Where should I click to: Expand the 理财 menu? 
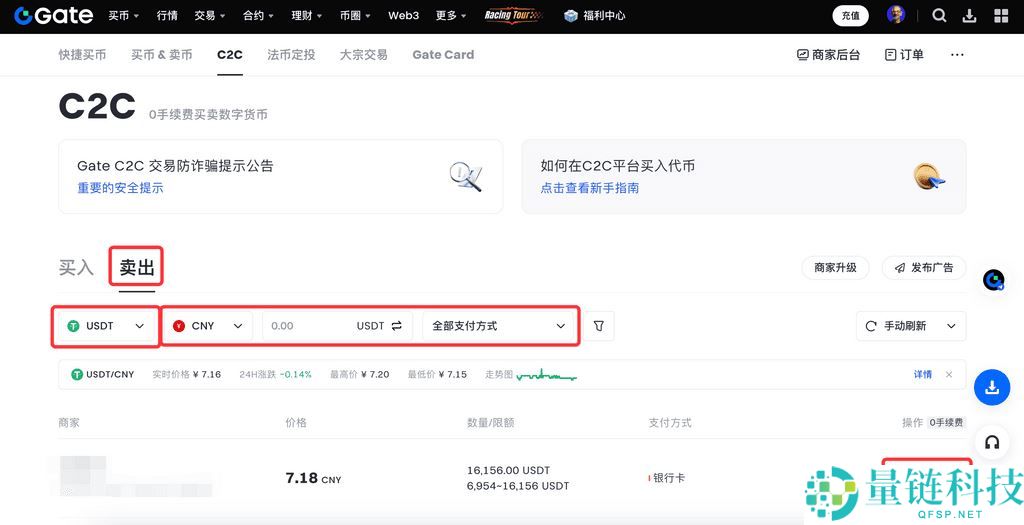pyautogui.click(x=306, y=16)
